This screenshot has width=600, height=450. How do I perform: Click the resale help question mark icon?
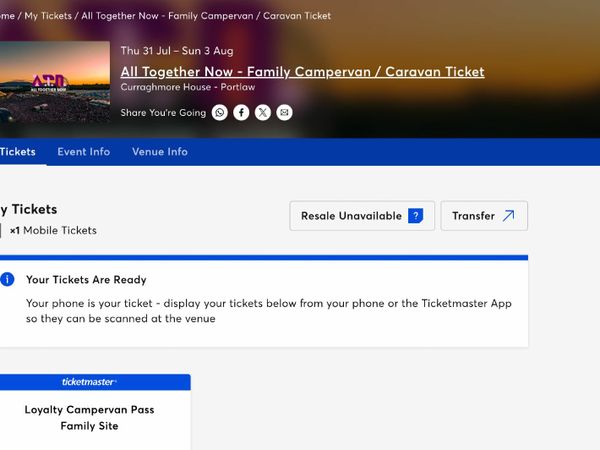click(416, 216)
